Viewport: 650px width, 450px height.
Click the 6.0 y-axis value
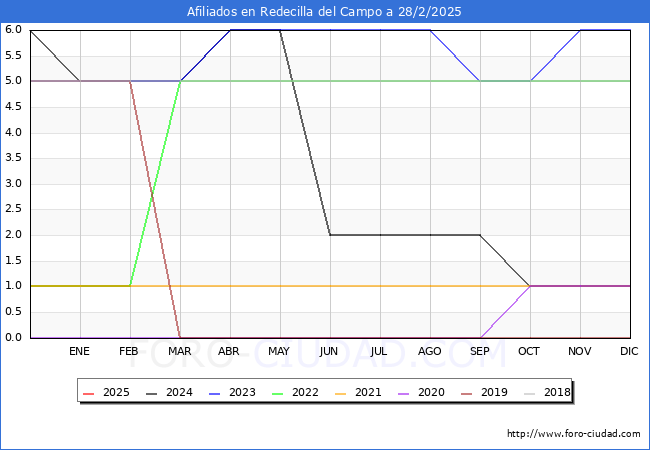click(x=13, y=30)
